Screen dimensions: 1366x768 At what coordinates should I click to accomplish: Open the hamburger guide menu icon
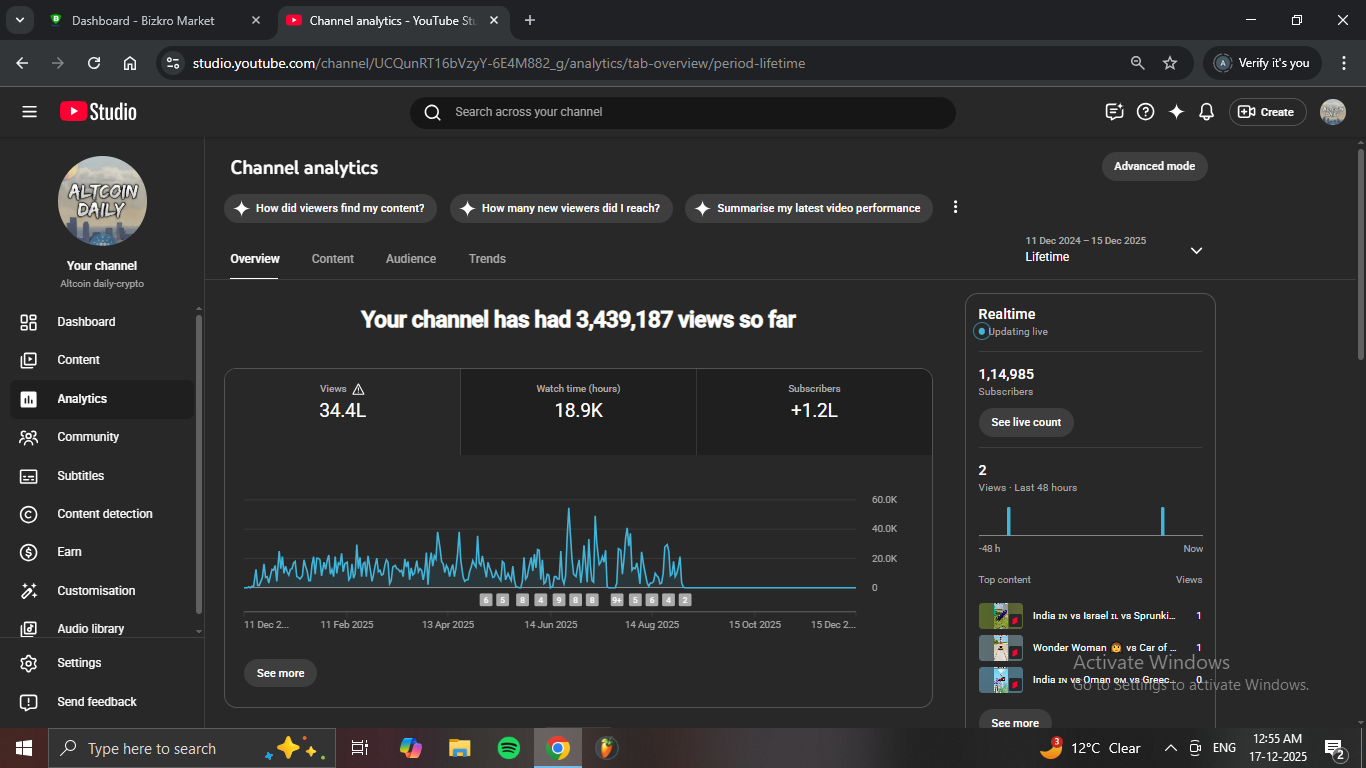click(29, 112)
